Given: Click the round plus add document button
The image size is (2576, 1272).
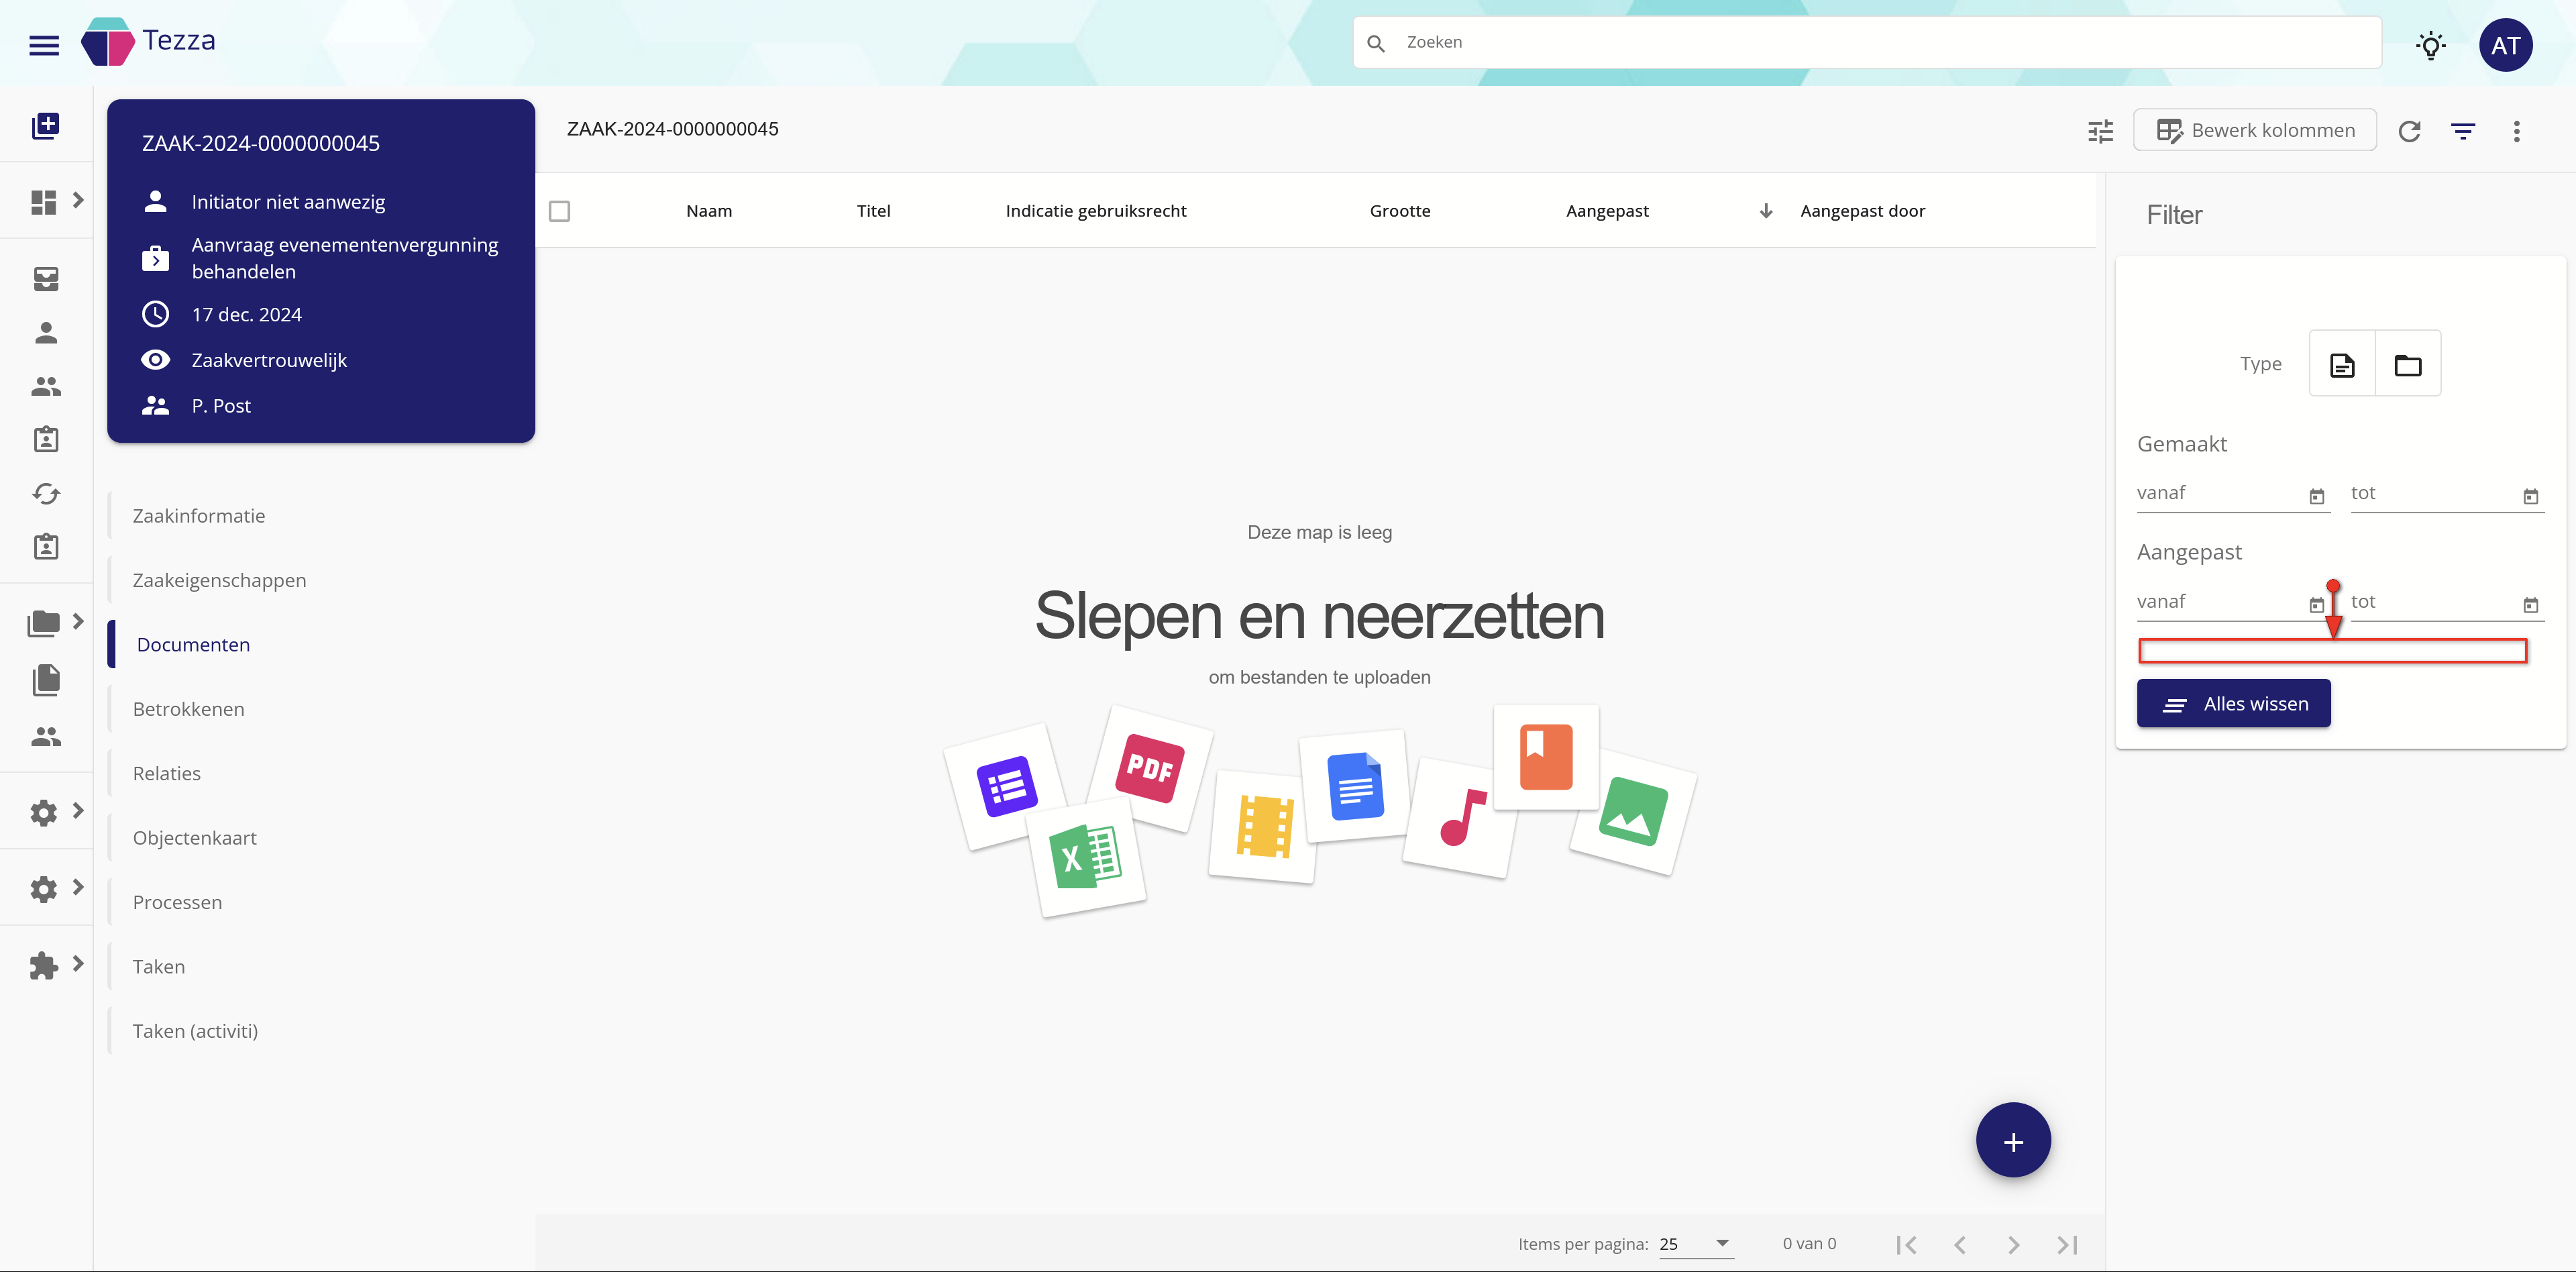Looking at the screenshot, I should [x=2013, y=1141].
